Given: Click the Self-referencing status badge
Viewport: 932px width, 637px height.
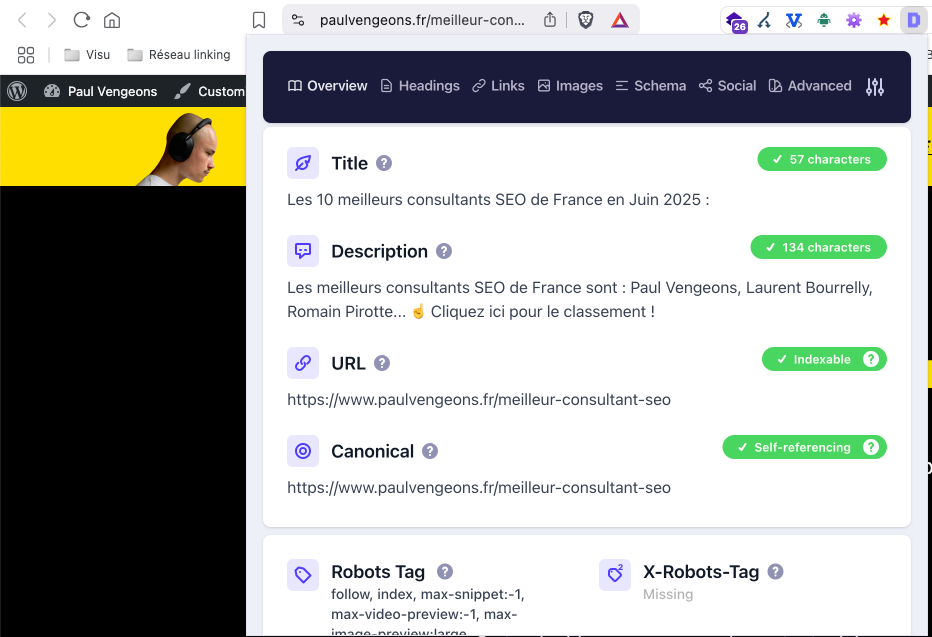Looking at the screenshot, I should tap(804, 447).
